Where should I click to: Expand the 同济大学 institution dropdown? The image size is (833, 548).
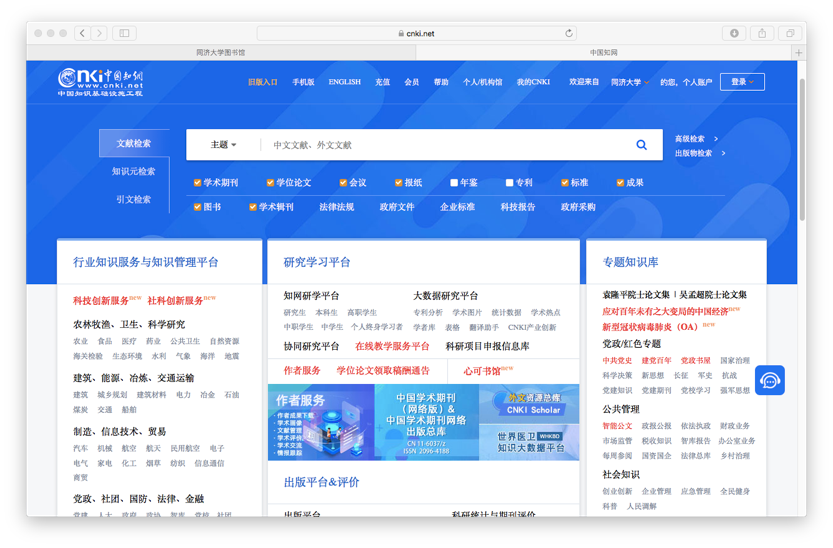[x=630, y=82]
